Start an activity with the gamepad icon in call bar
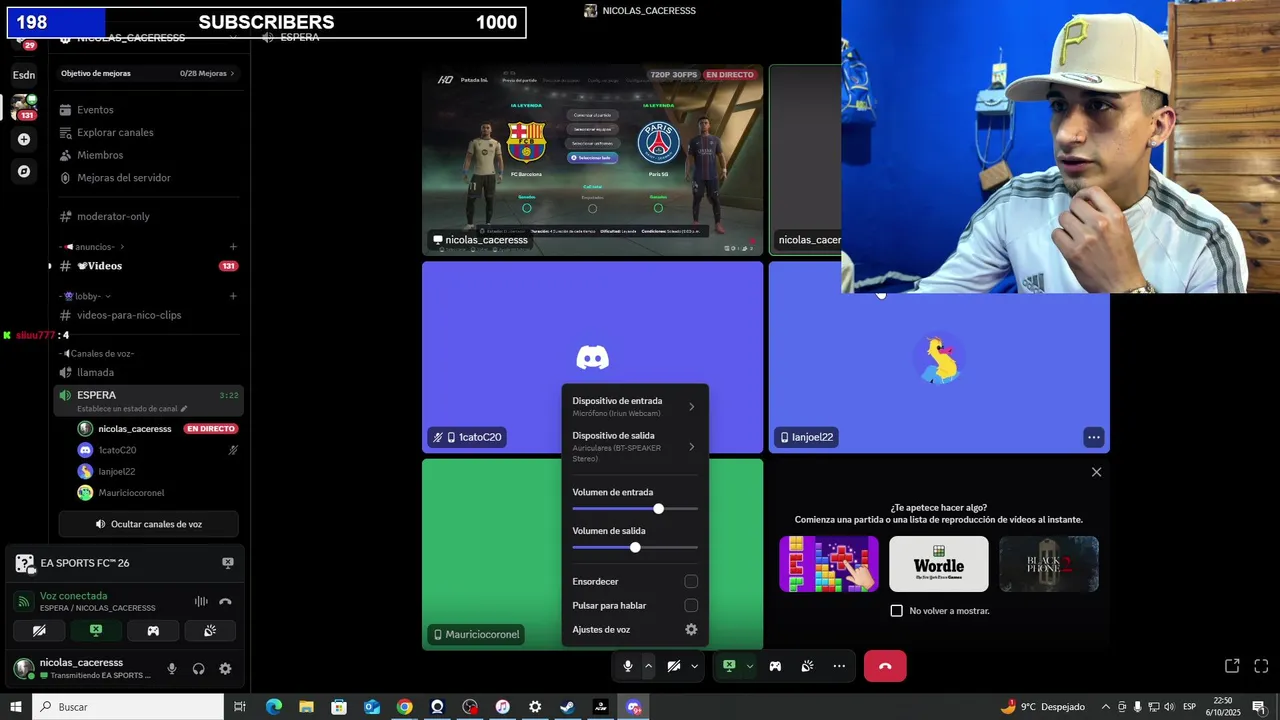 [775, 666]
